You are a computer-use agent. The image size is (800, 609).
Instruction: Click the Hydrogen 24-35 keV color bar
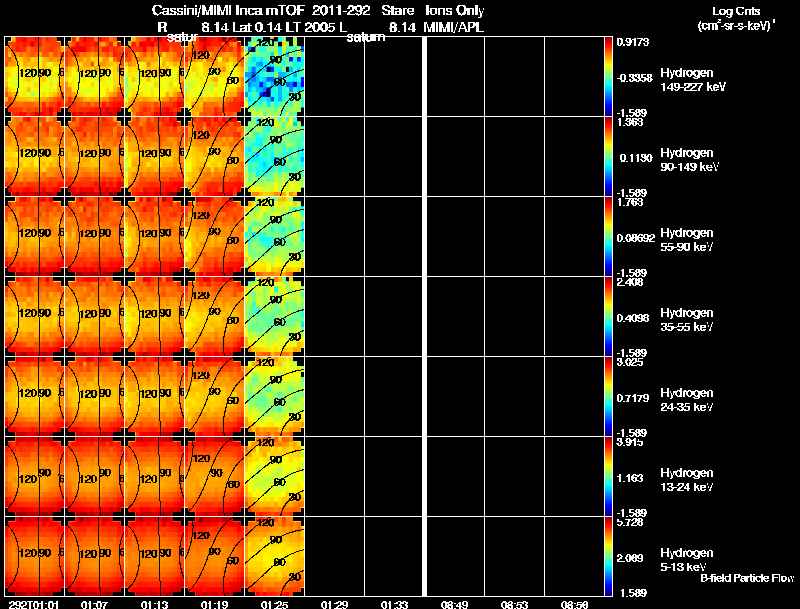pos(608,396)
